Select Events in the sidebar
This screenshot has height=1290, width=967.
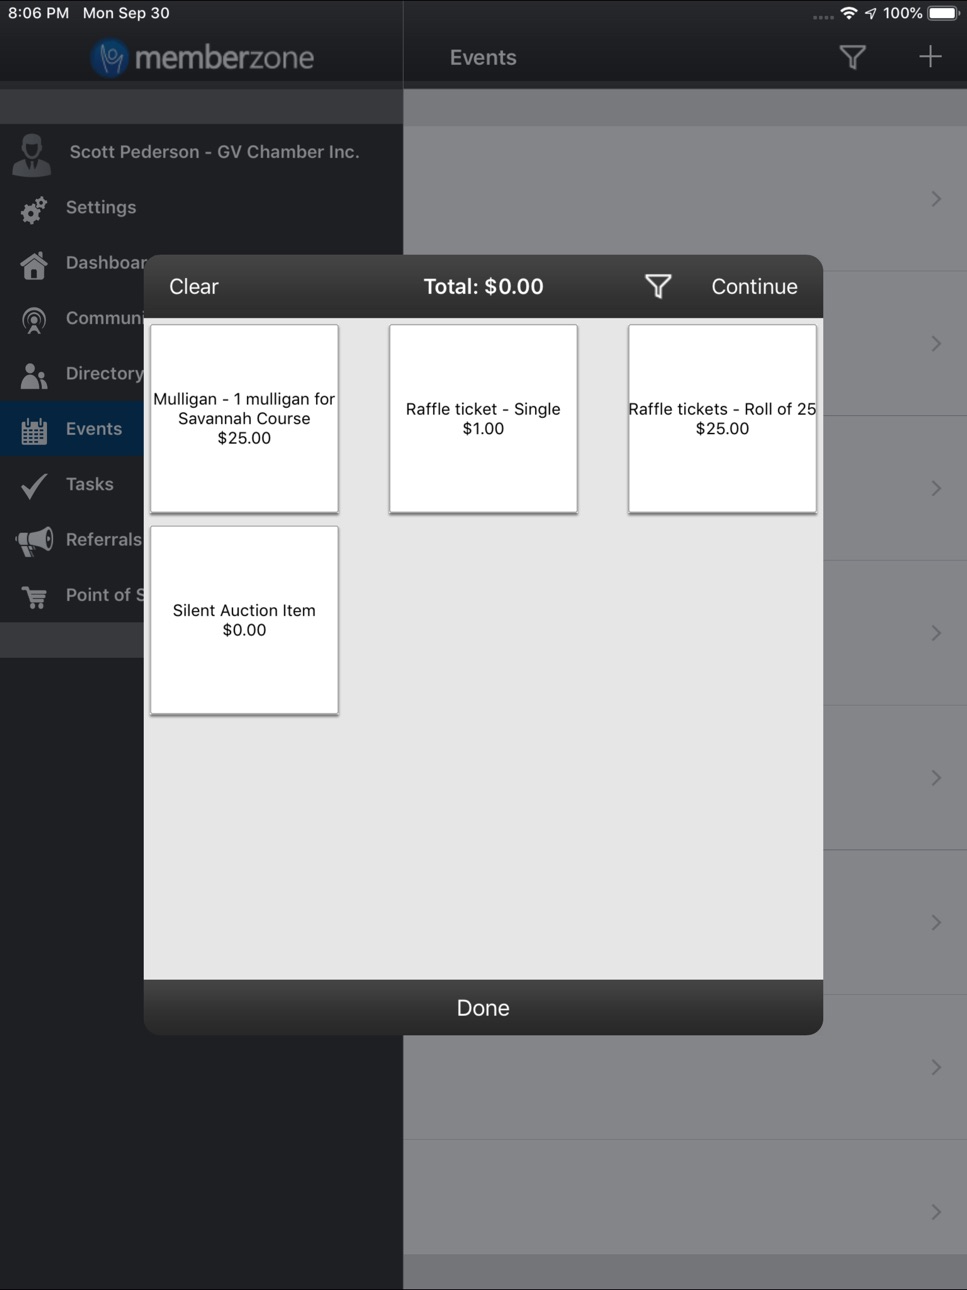94,428
